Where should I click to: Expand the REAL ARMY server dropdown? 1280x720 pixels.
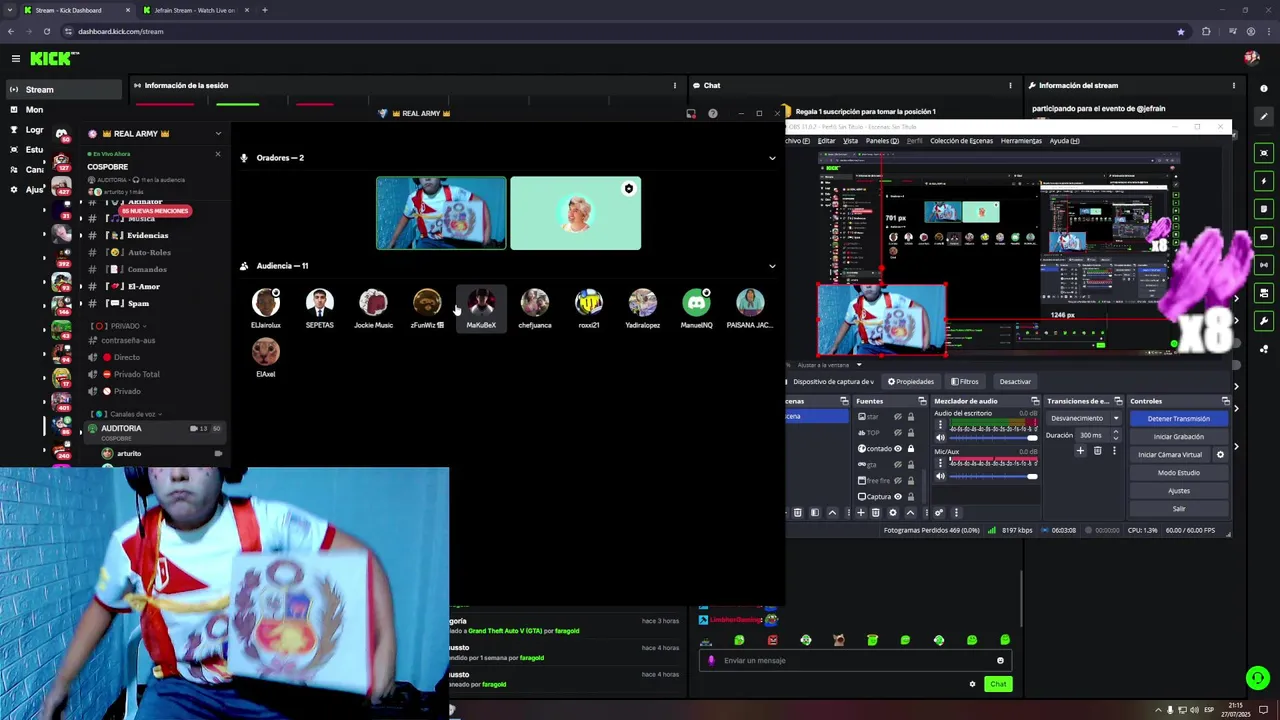[218, 133]
